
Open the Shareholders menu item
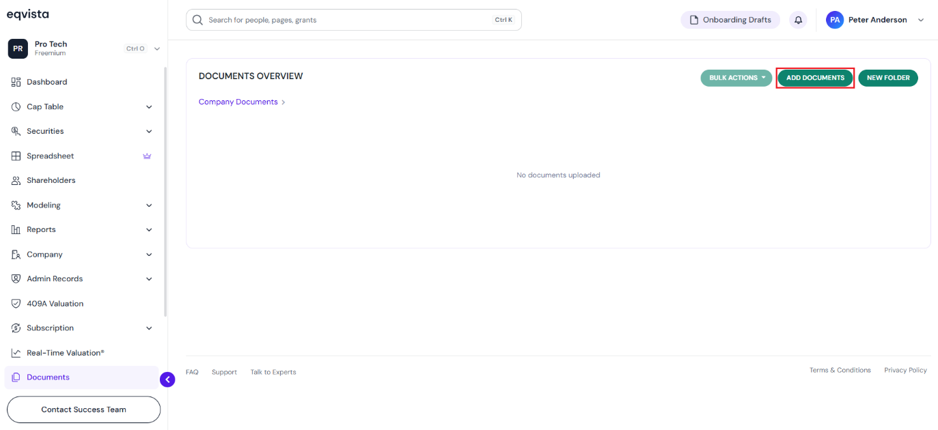(81, 181)
